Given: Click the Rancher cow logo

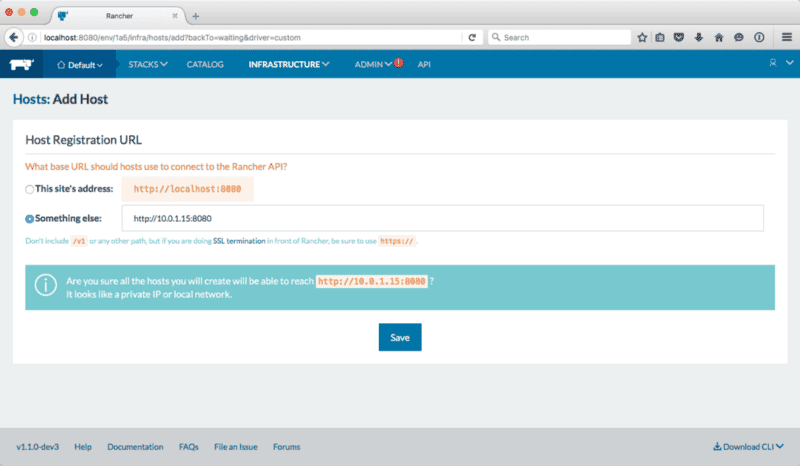Looking at the screenshot, I should [22, 64].
